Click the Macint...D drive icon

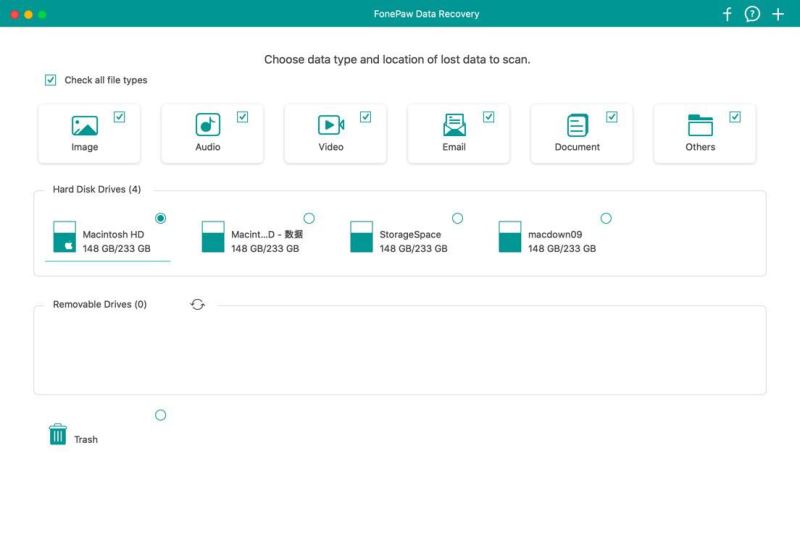tap(213, 236)
